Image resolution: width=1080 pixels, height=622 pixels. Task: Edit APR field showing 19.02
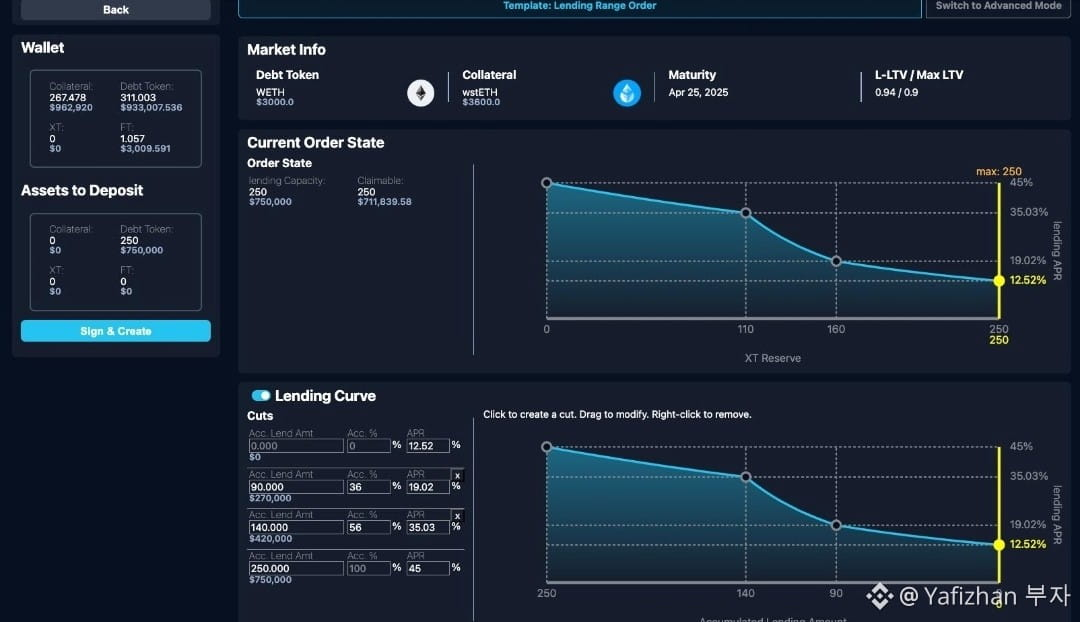click(428, 486)
